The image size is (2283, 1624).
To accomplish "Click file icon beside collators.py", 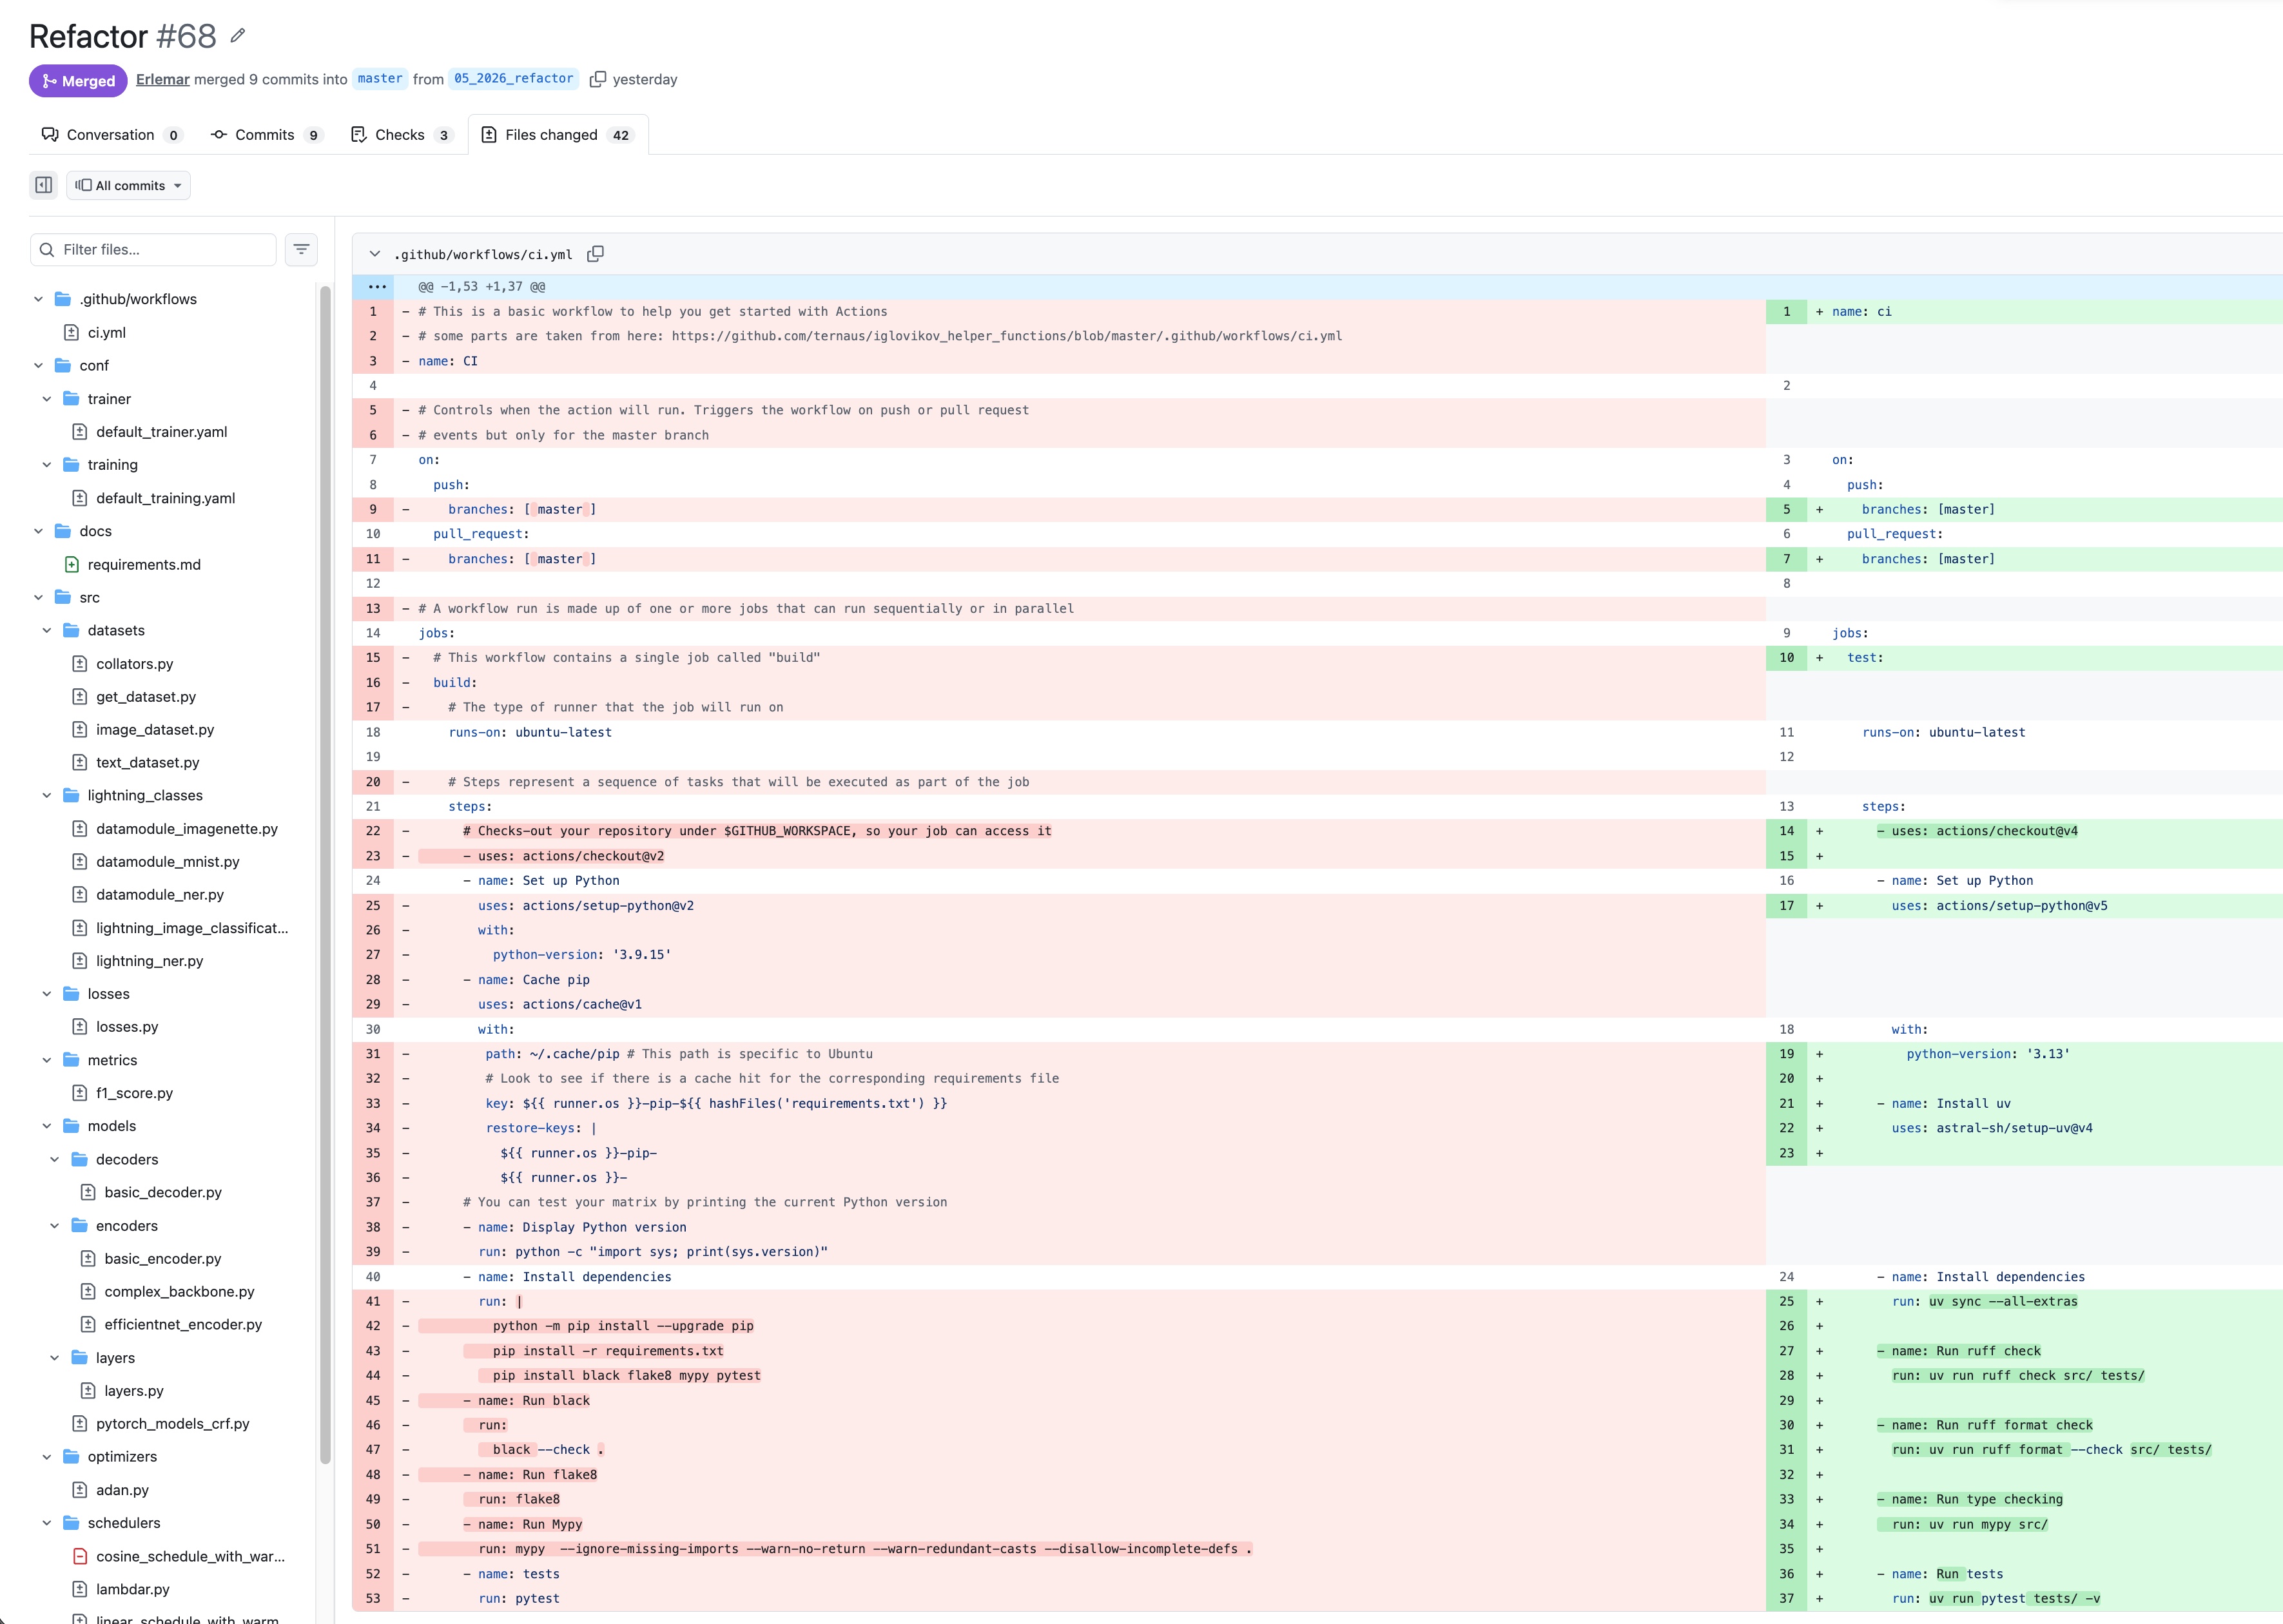I will pyautogui.click(x=80, y=664).
